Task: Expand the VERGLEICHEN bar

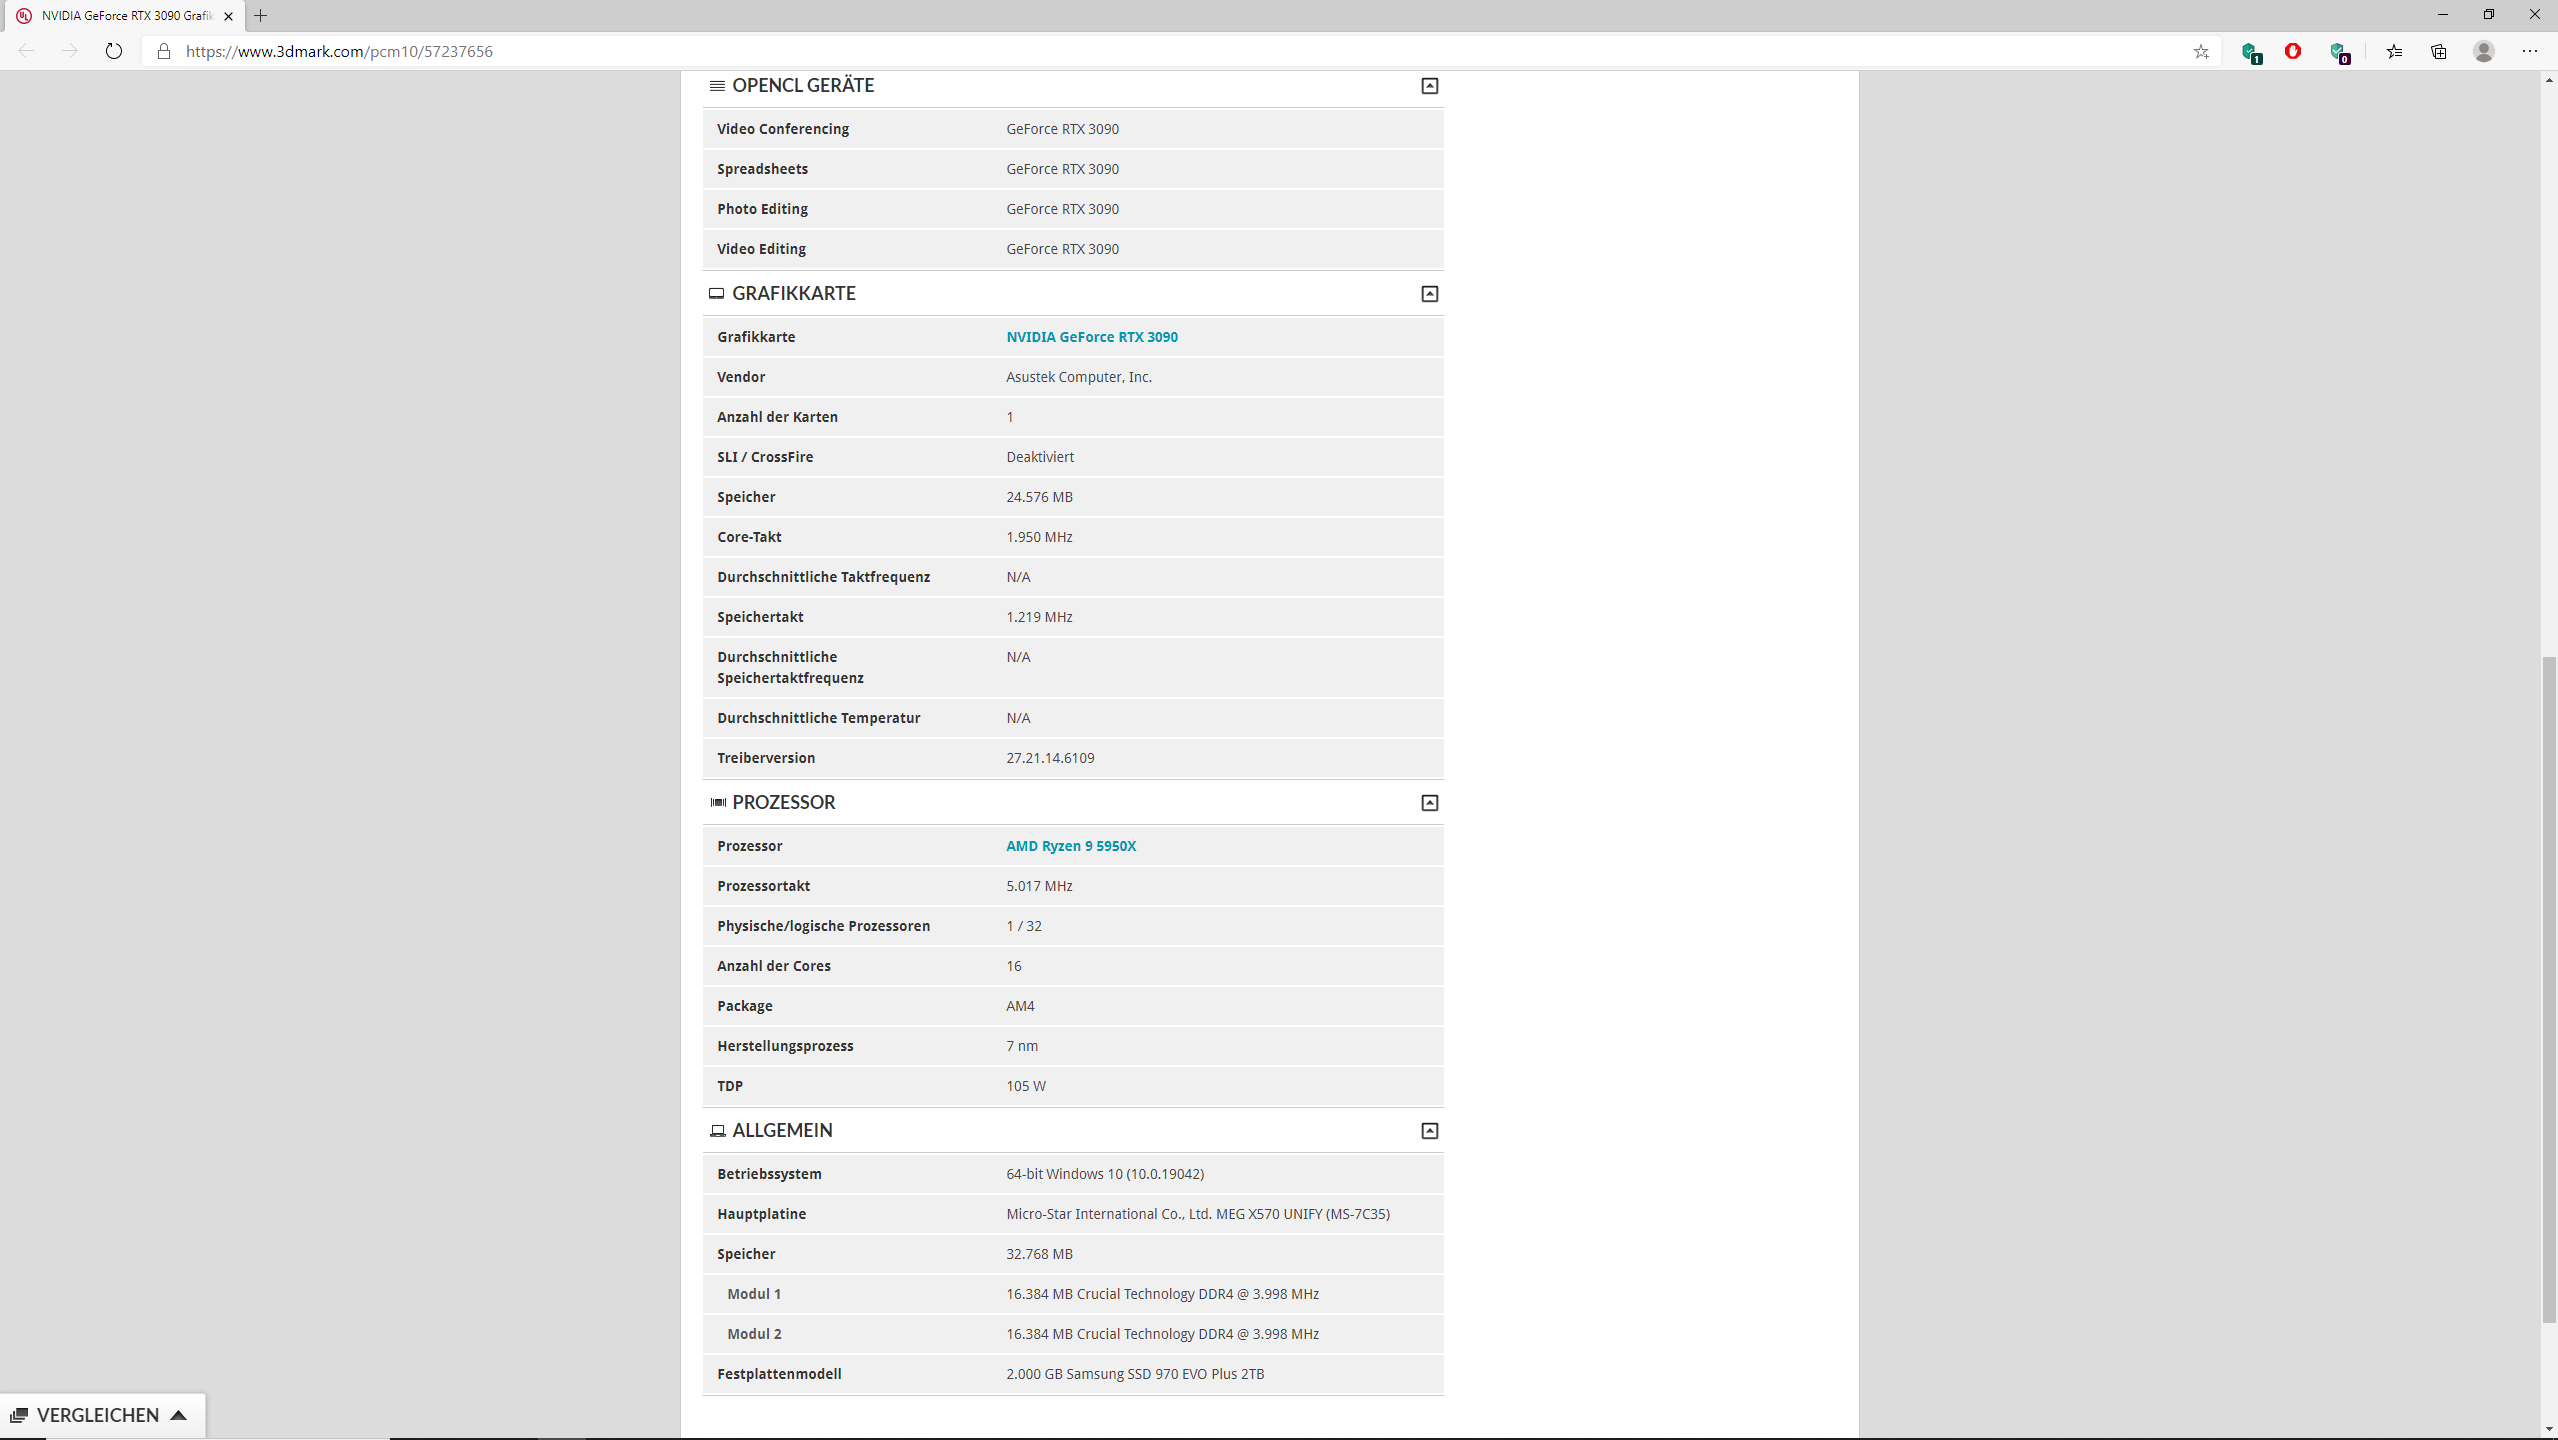Action: pos(100,1415)
